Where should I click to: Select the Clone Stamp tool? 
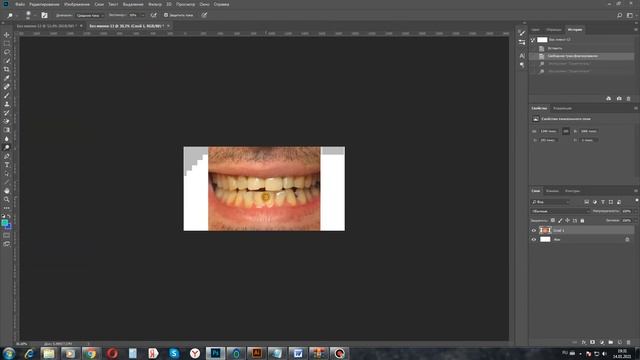7,104
